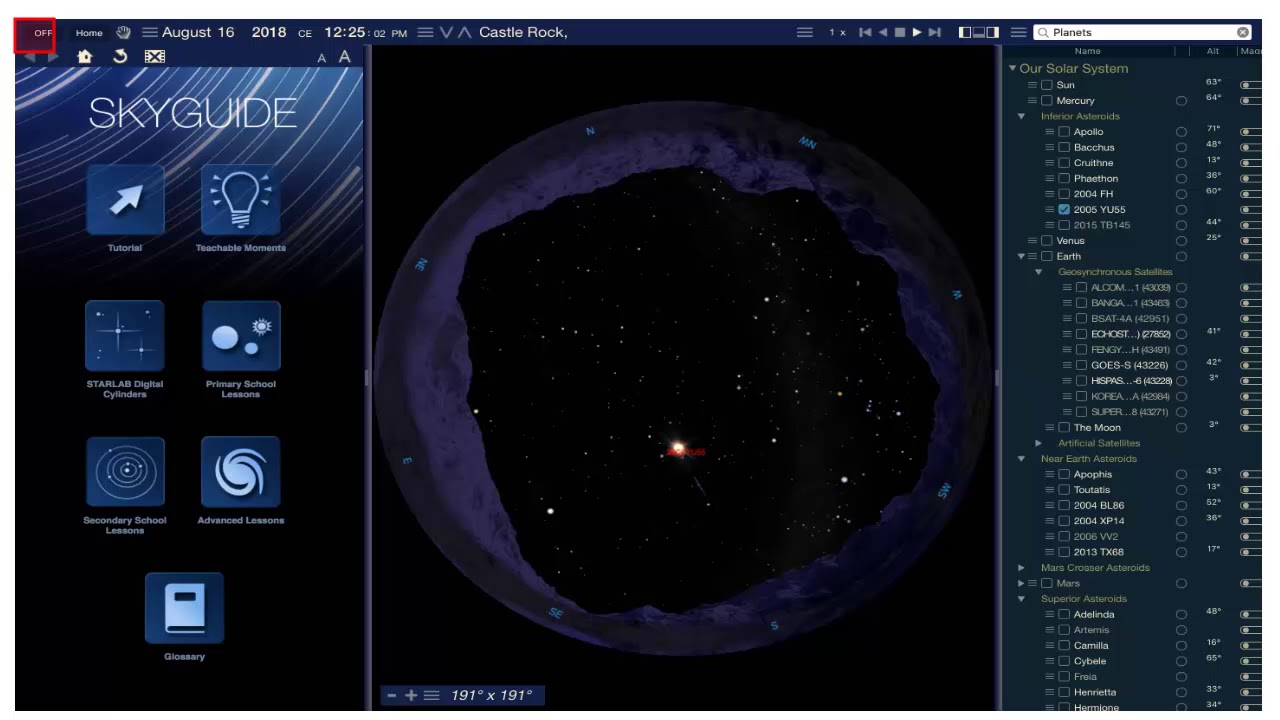Toggle the right panel layout icon
The image size is (1280, 720).
tap(992, 32)
